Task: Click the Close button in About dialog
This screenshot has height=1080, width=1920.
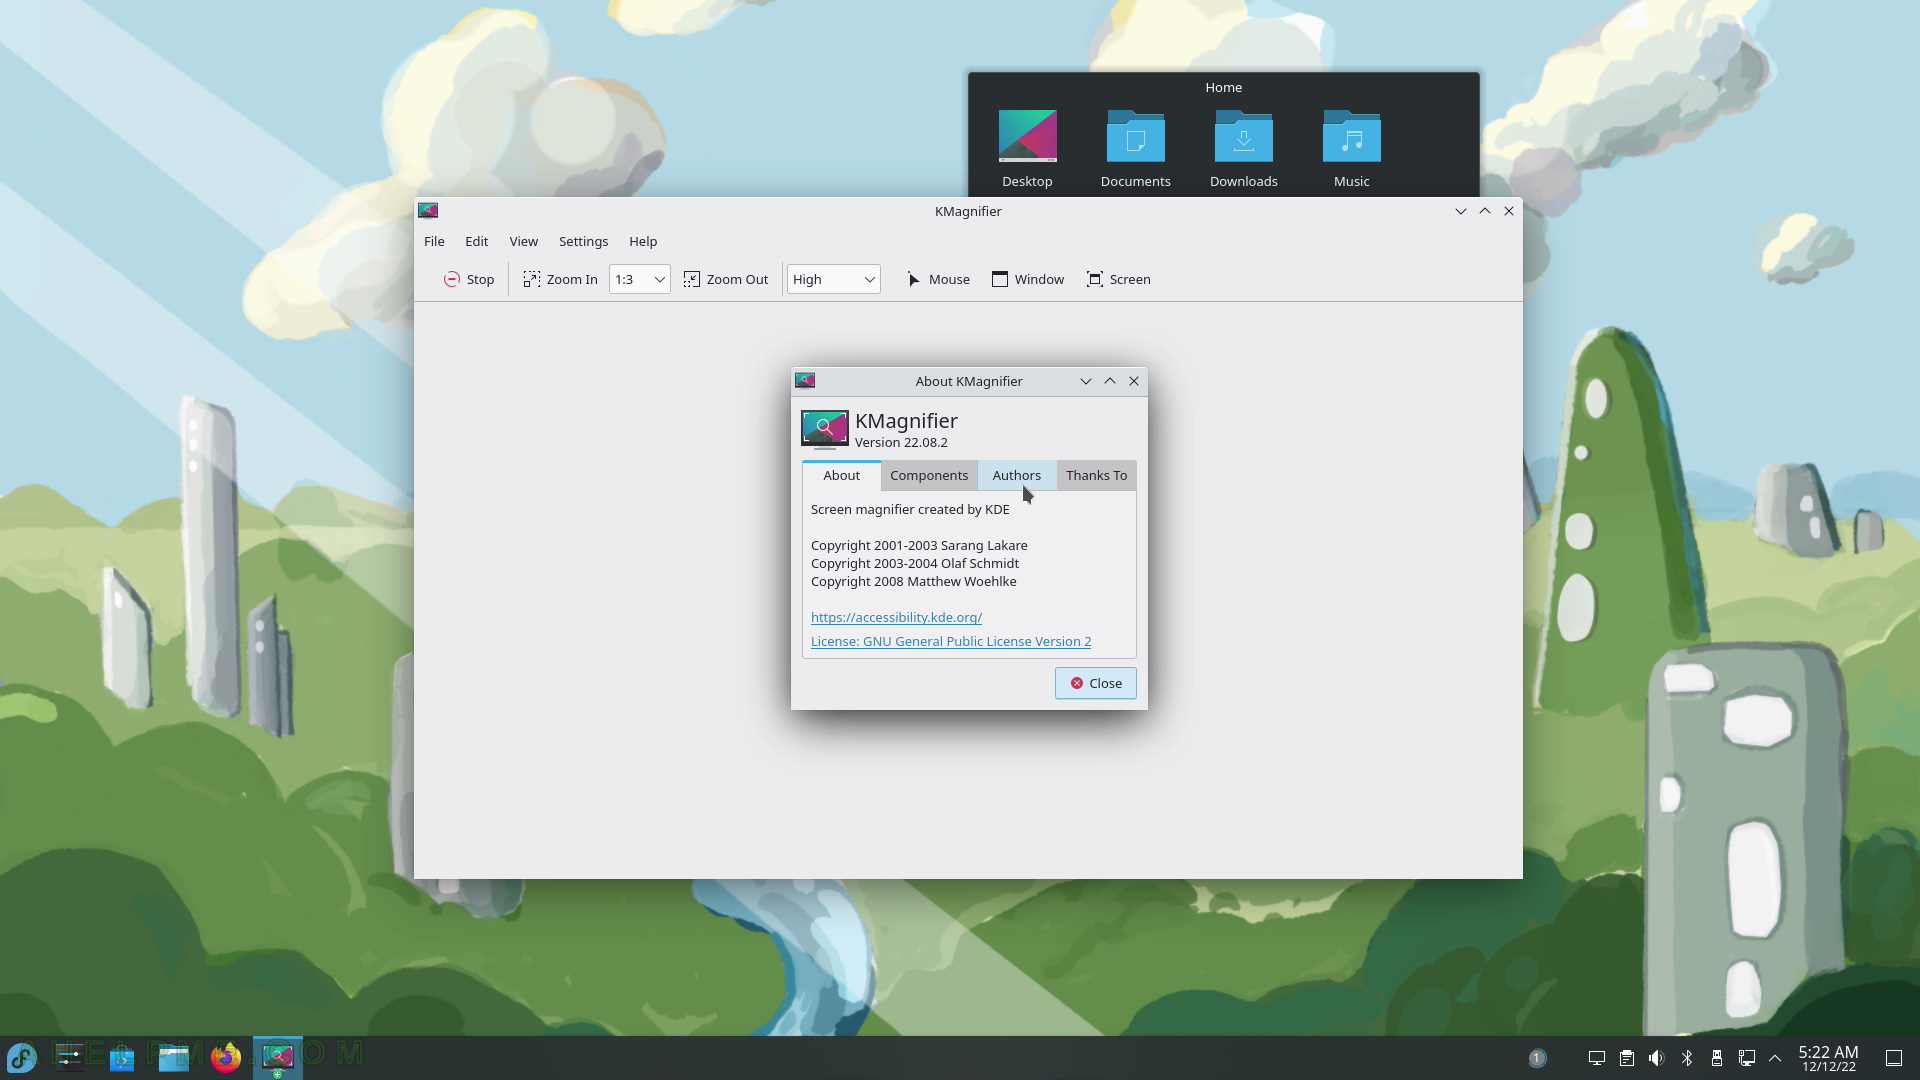Action: click(x=1095, y=683)
